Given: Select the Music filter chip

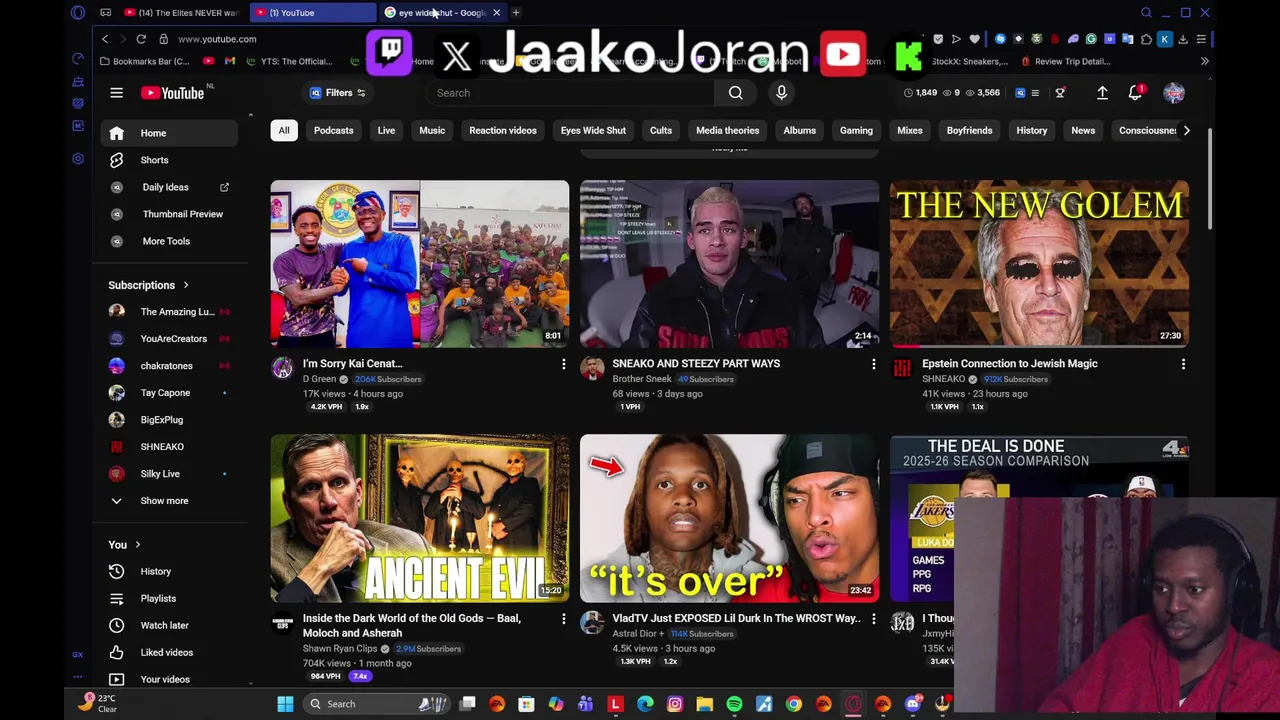Looking at the screenshot, I should (x=432, y=130).
